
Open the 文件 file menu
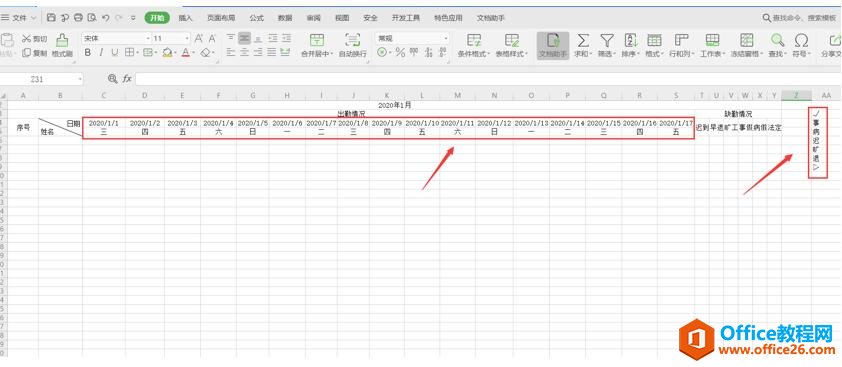(19, 18)
